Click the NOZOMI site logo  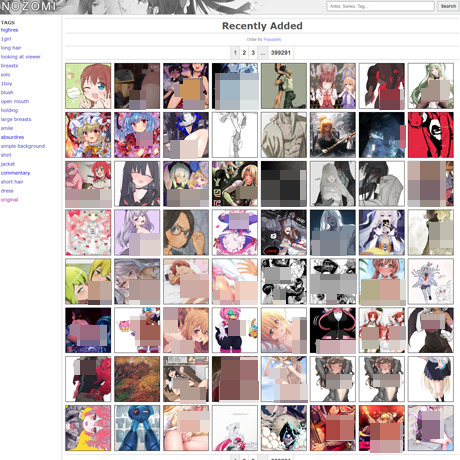click(x=28, y=6)
